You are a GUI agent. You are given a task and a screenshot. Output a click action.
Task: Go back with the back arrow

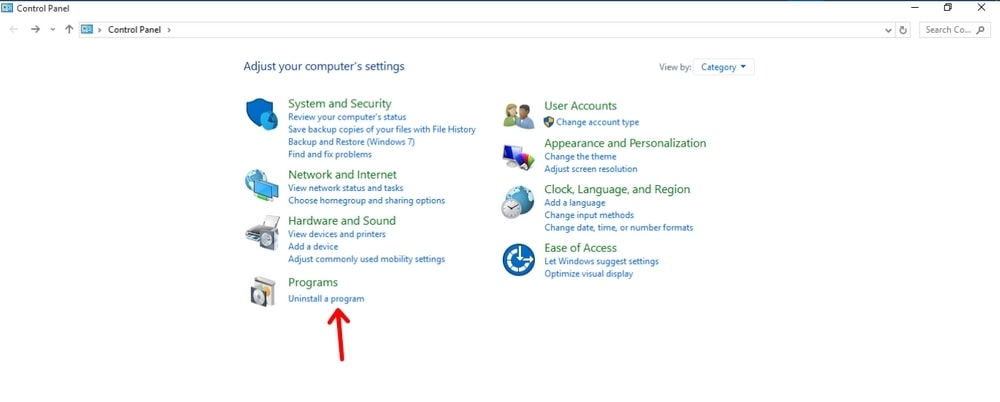pyautogui.click(x=14, y=29)
